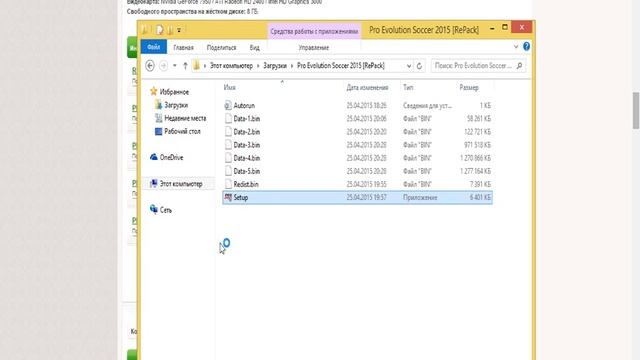Click the Data-1.bin file icon

228,118
